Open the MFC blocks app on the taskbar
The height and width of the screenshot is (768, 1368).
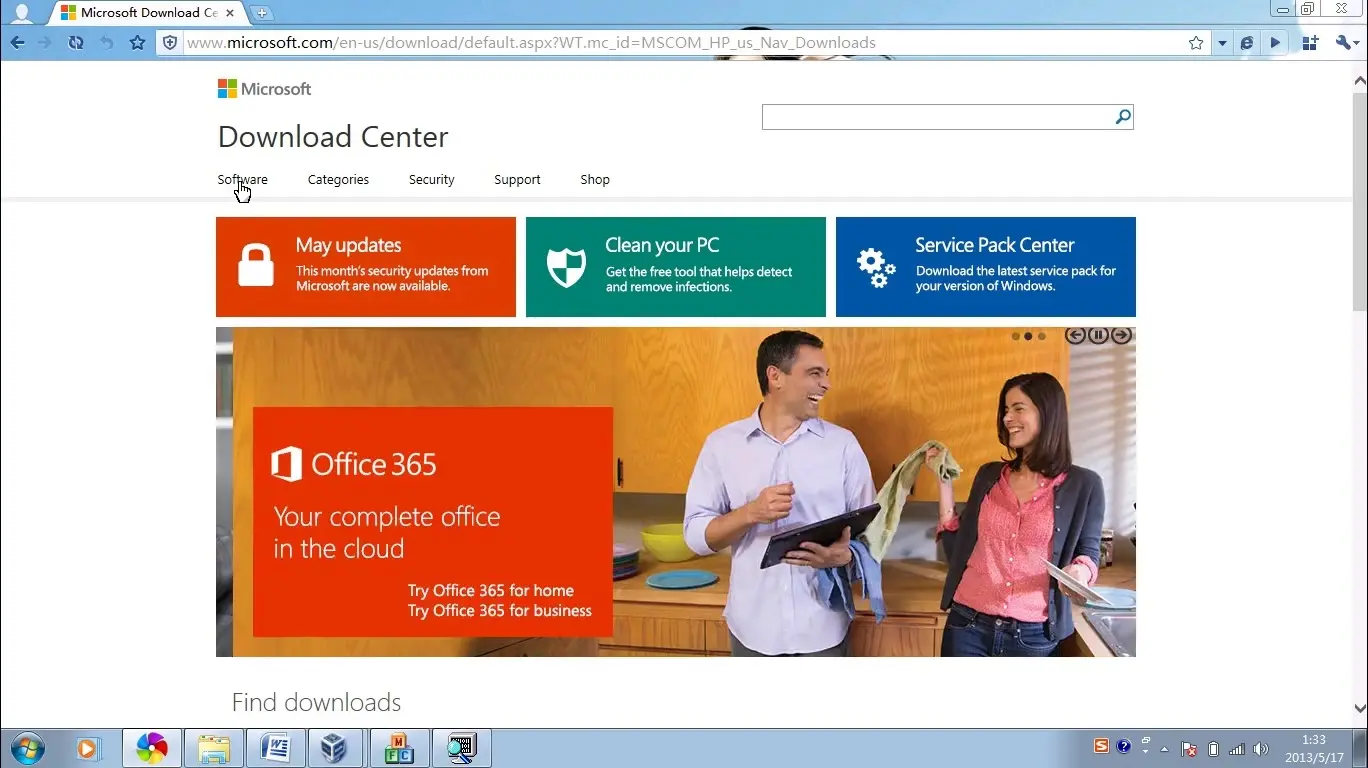click(x=400, y=748)
